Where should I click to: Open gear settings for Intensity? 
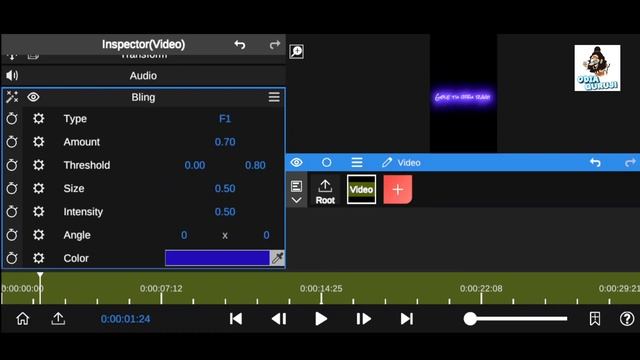coord(39,212)
